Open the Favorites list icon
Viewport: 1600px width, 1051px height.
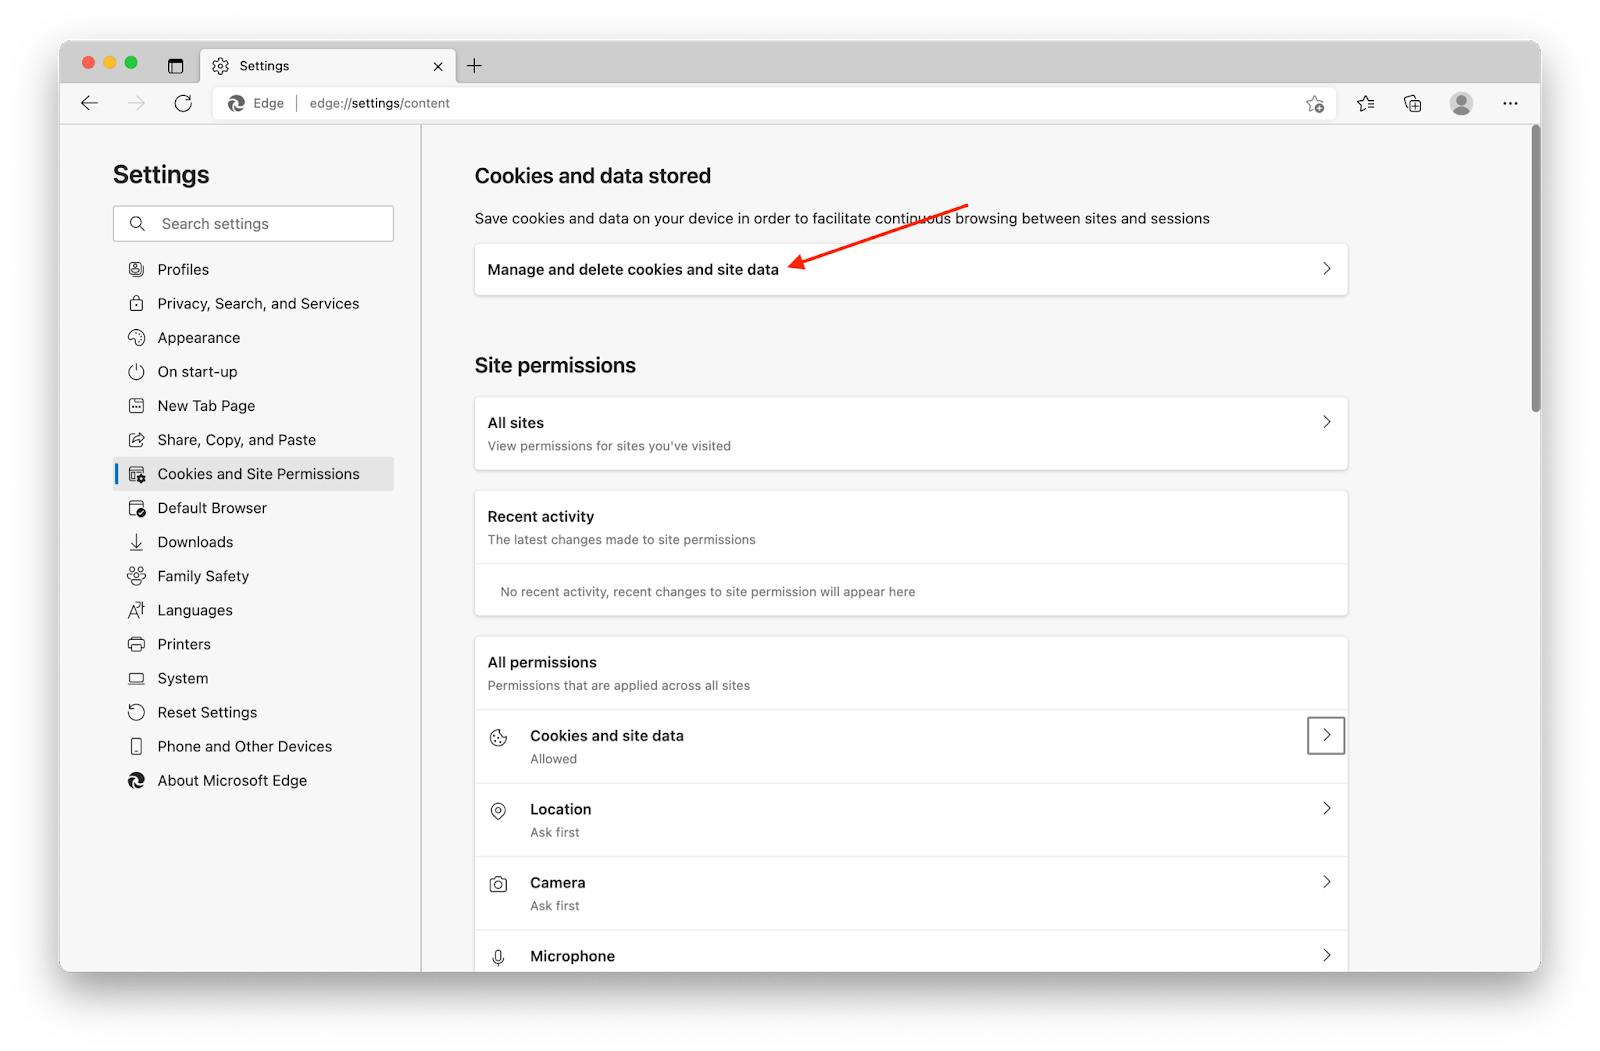pos(1365,103)
